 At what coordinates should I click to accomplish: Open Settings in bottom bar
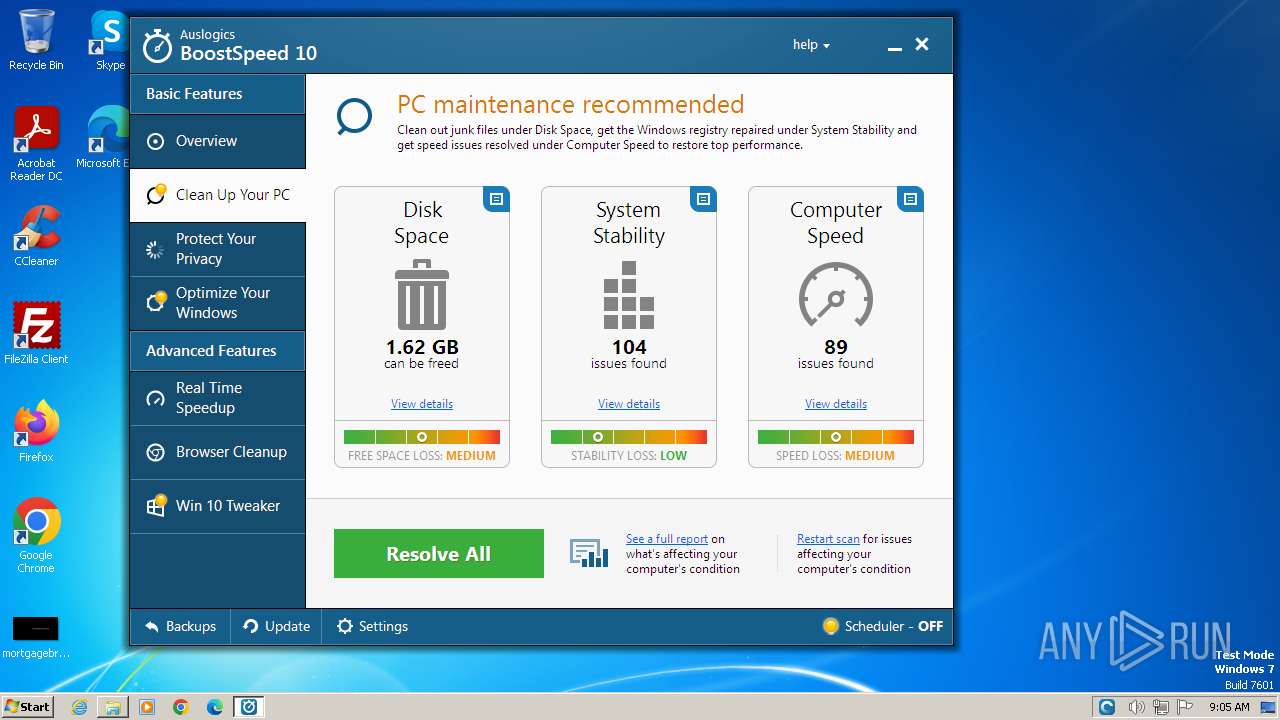coord(373,627)
